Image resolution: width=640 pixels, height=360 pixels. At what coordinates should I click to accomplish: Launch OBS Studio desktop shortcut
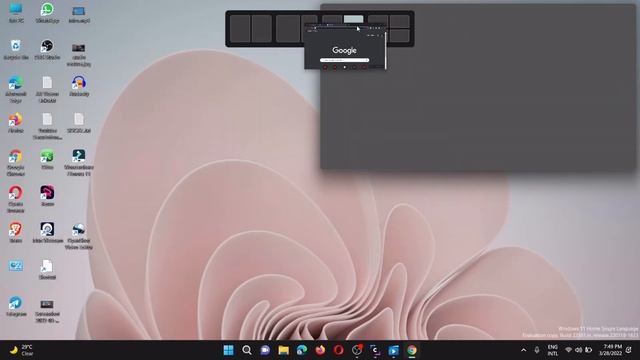pos(47,49)
